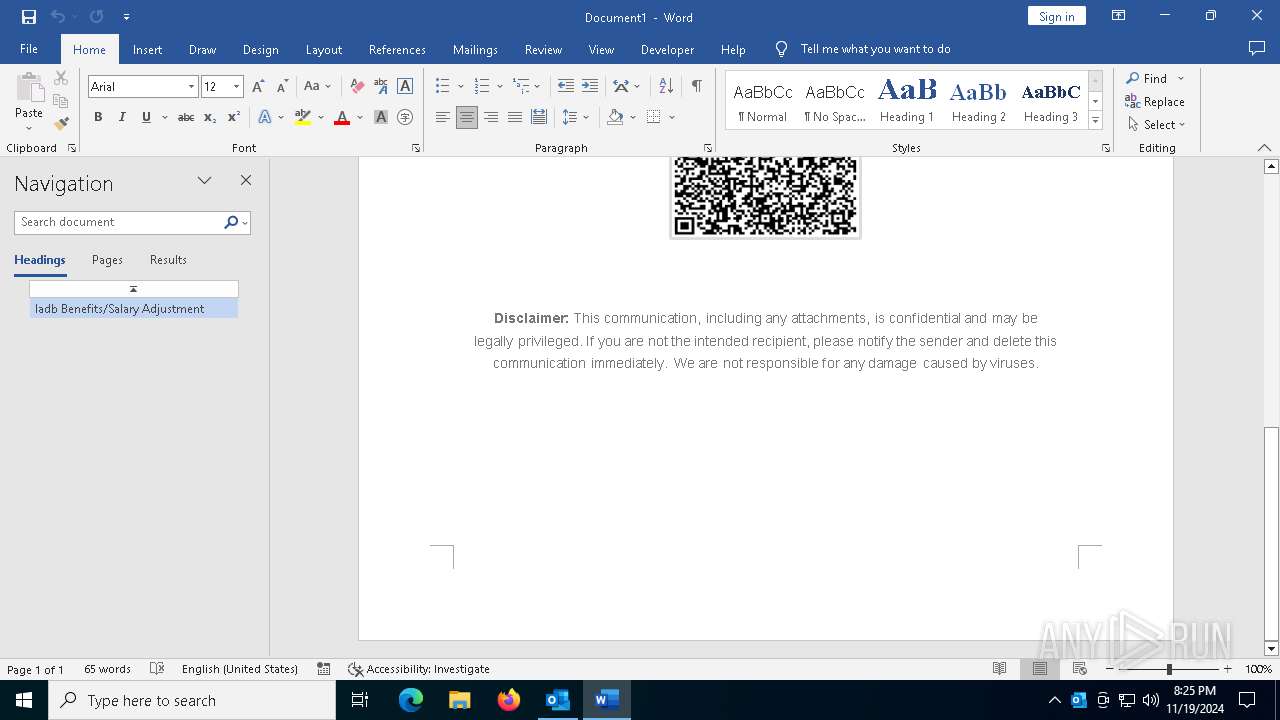Image resolution: width=1280 pixels, height=720 pixels.
Task: Switch to the References tab
Action: click(x=397, y=50)
